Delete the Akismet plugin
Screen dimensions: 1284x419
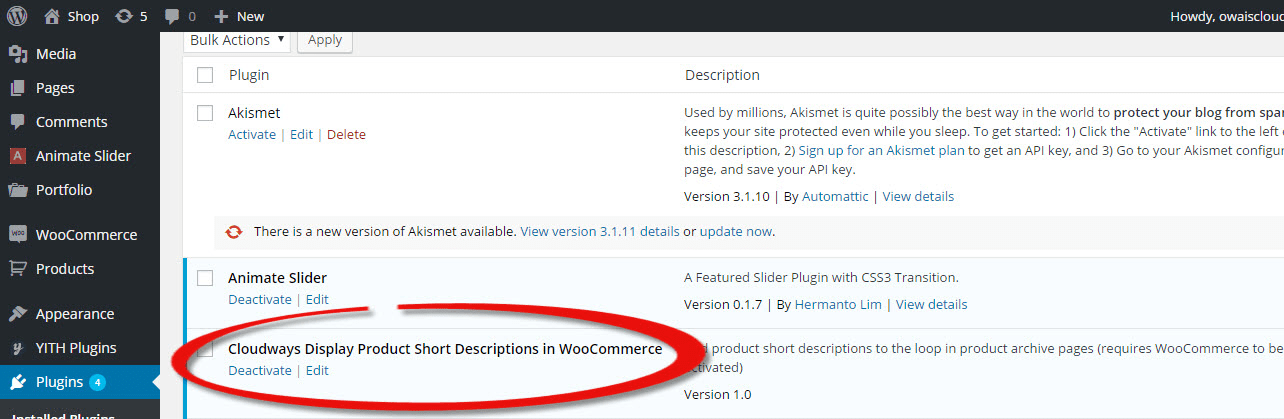click(x=346, y=135)
